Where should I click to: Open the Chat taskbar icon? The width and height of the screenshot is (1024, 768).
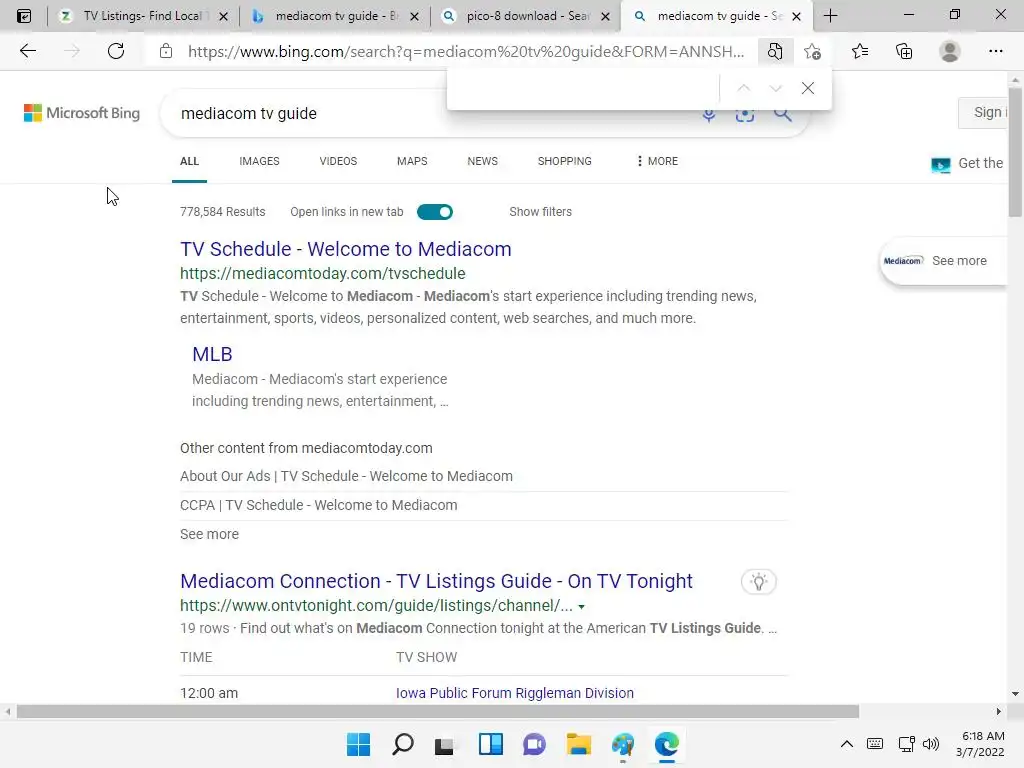pyautogui.click(x=534, y=744)
